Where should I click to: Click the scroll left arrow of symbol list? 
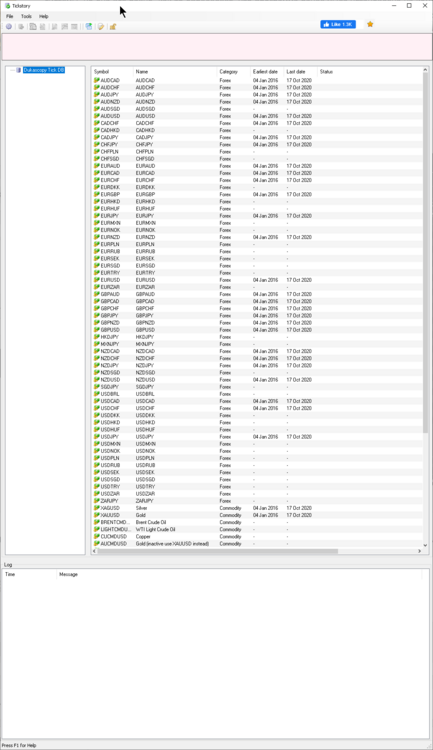tap(94, 551)
